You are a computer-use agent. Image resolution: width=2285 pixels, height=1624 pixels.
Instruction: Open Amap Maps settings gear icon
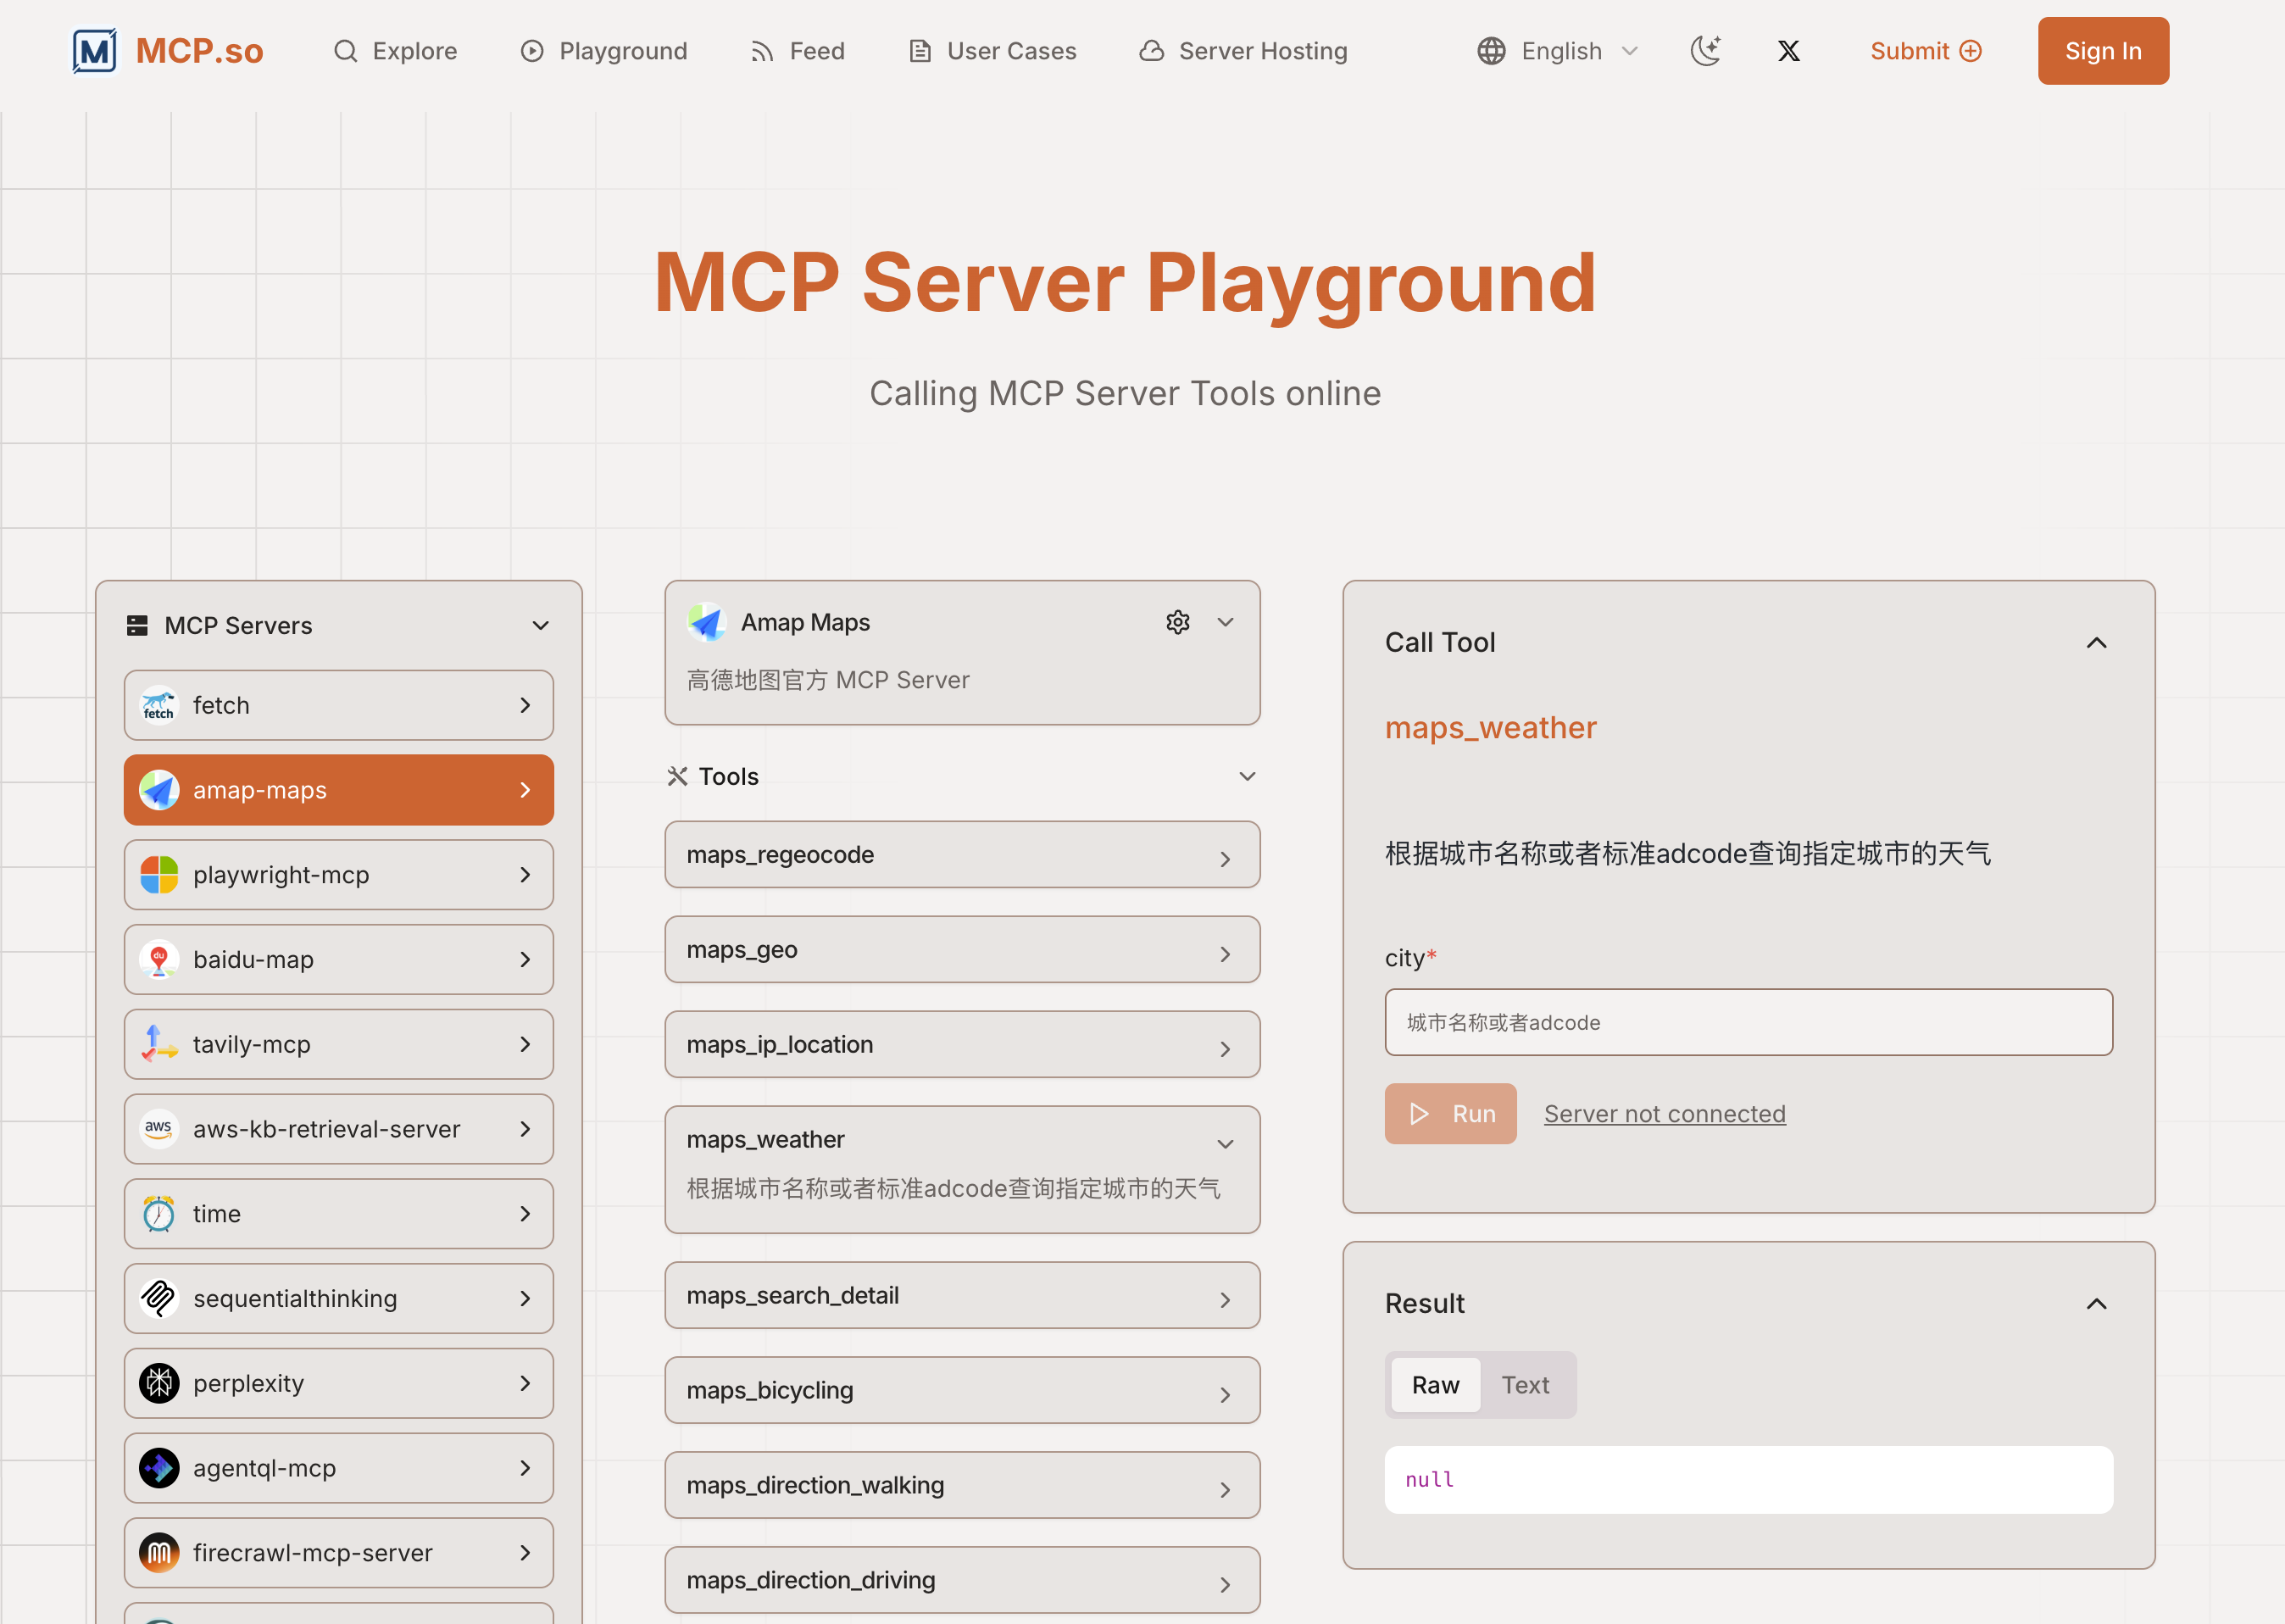[x=1177, y=622]
